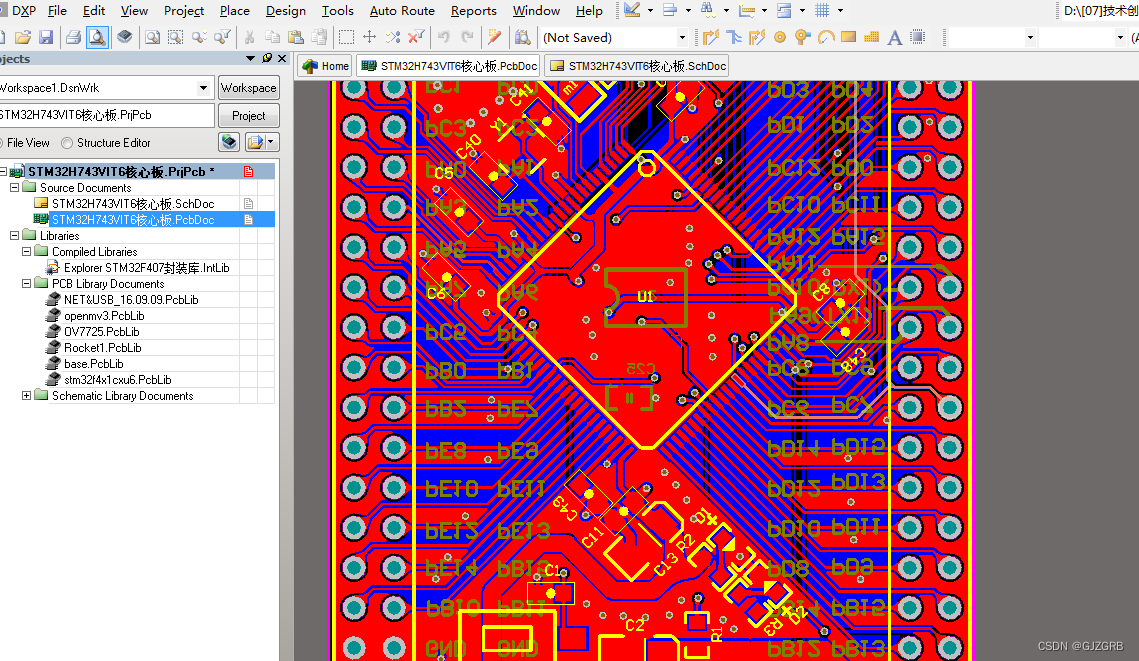Select the Interactive Routing tool
The width and height of the screenshot is (1139, 661).
click(x=711, y=37)
